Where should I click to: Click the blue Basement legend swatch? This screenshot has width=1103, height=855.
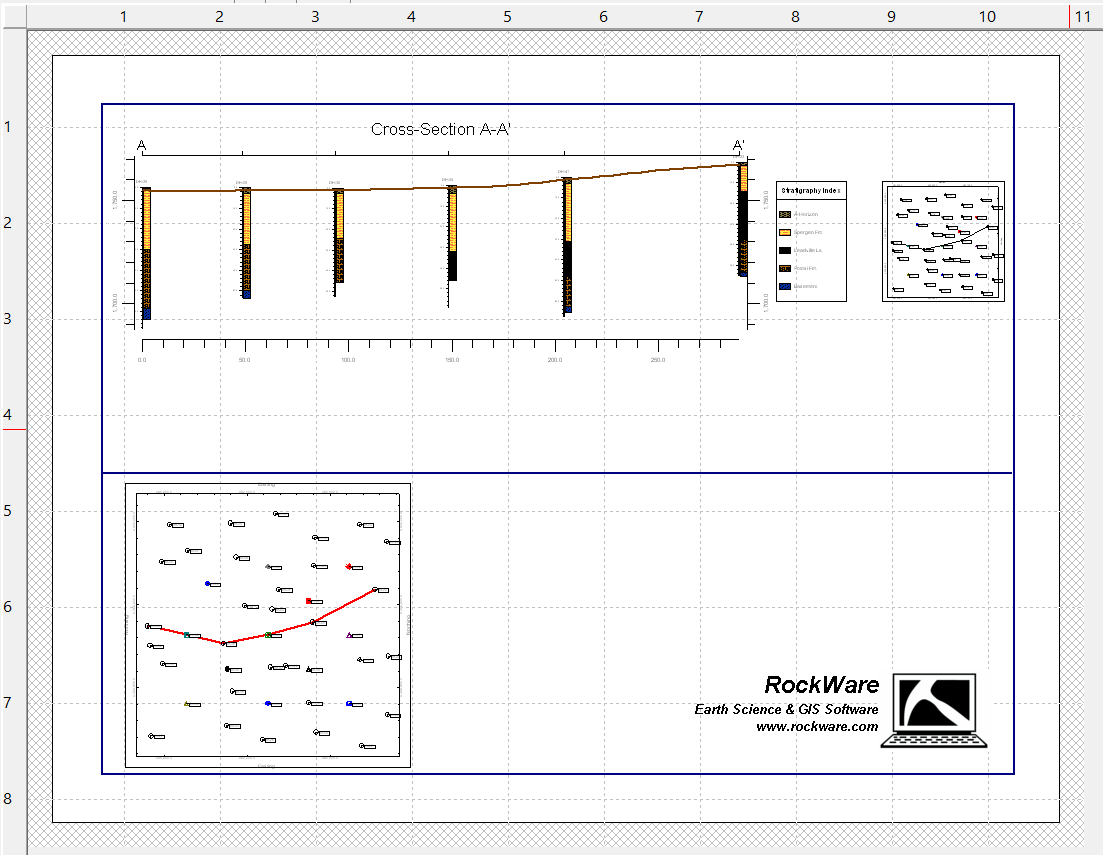point(785,286)
